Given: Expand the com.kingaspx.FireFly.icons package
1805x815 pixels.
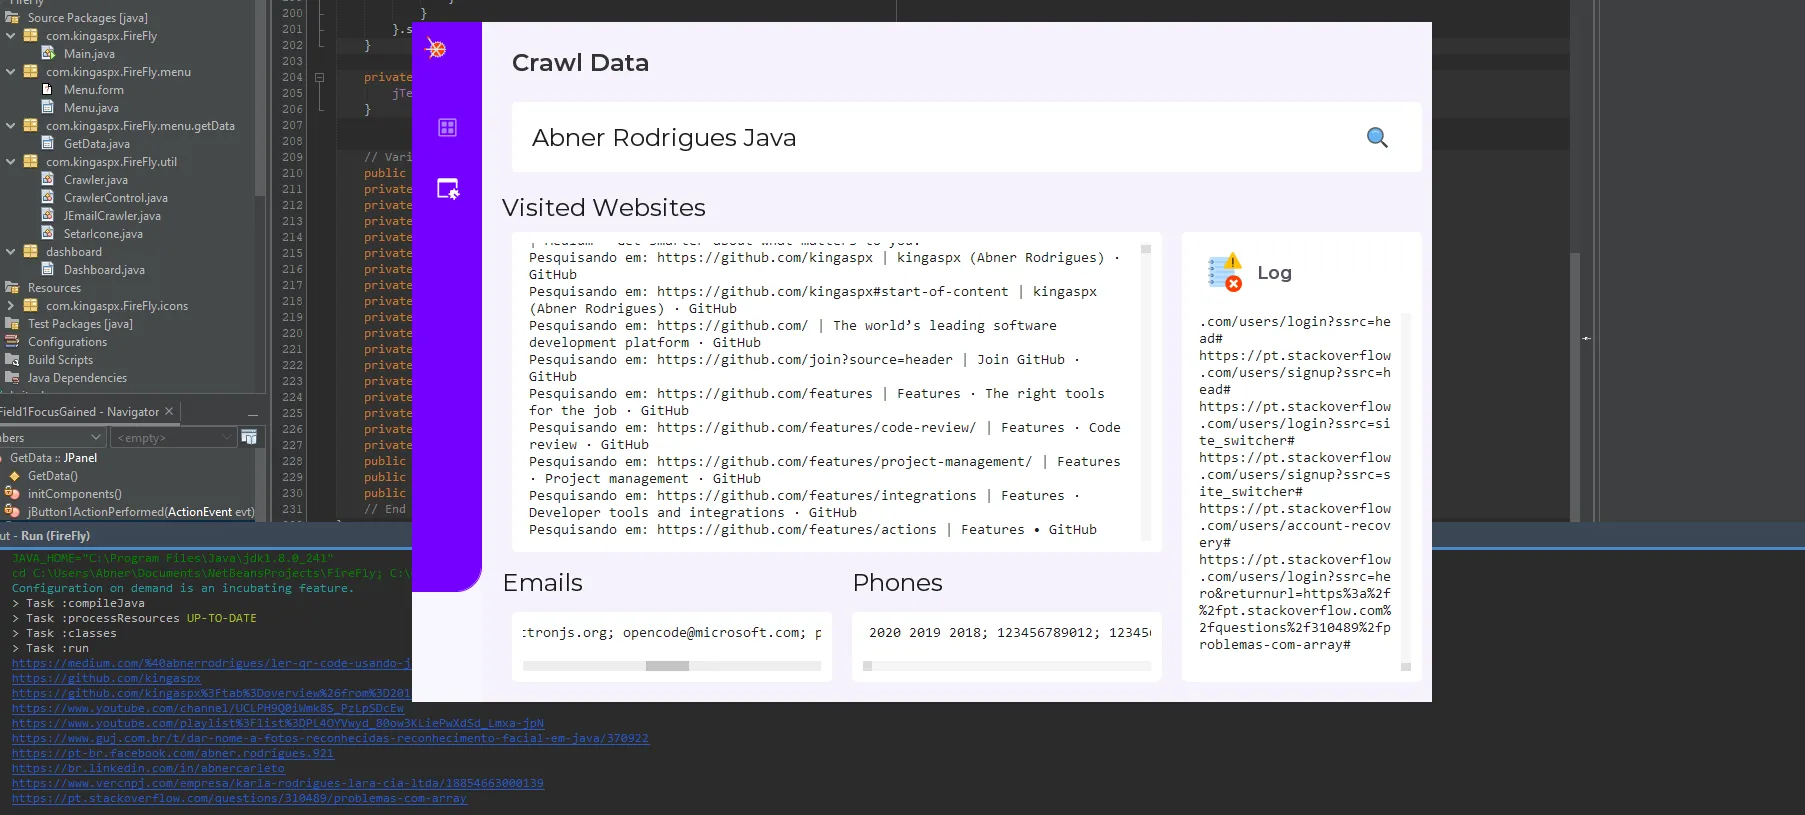Looking at the screenshot, I should click(x=11, y=305).
